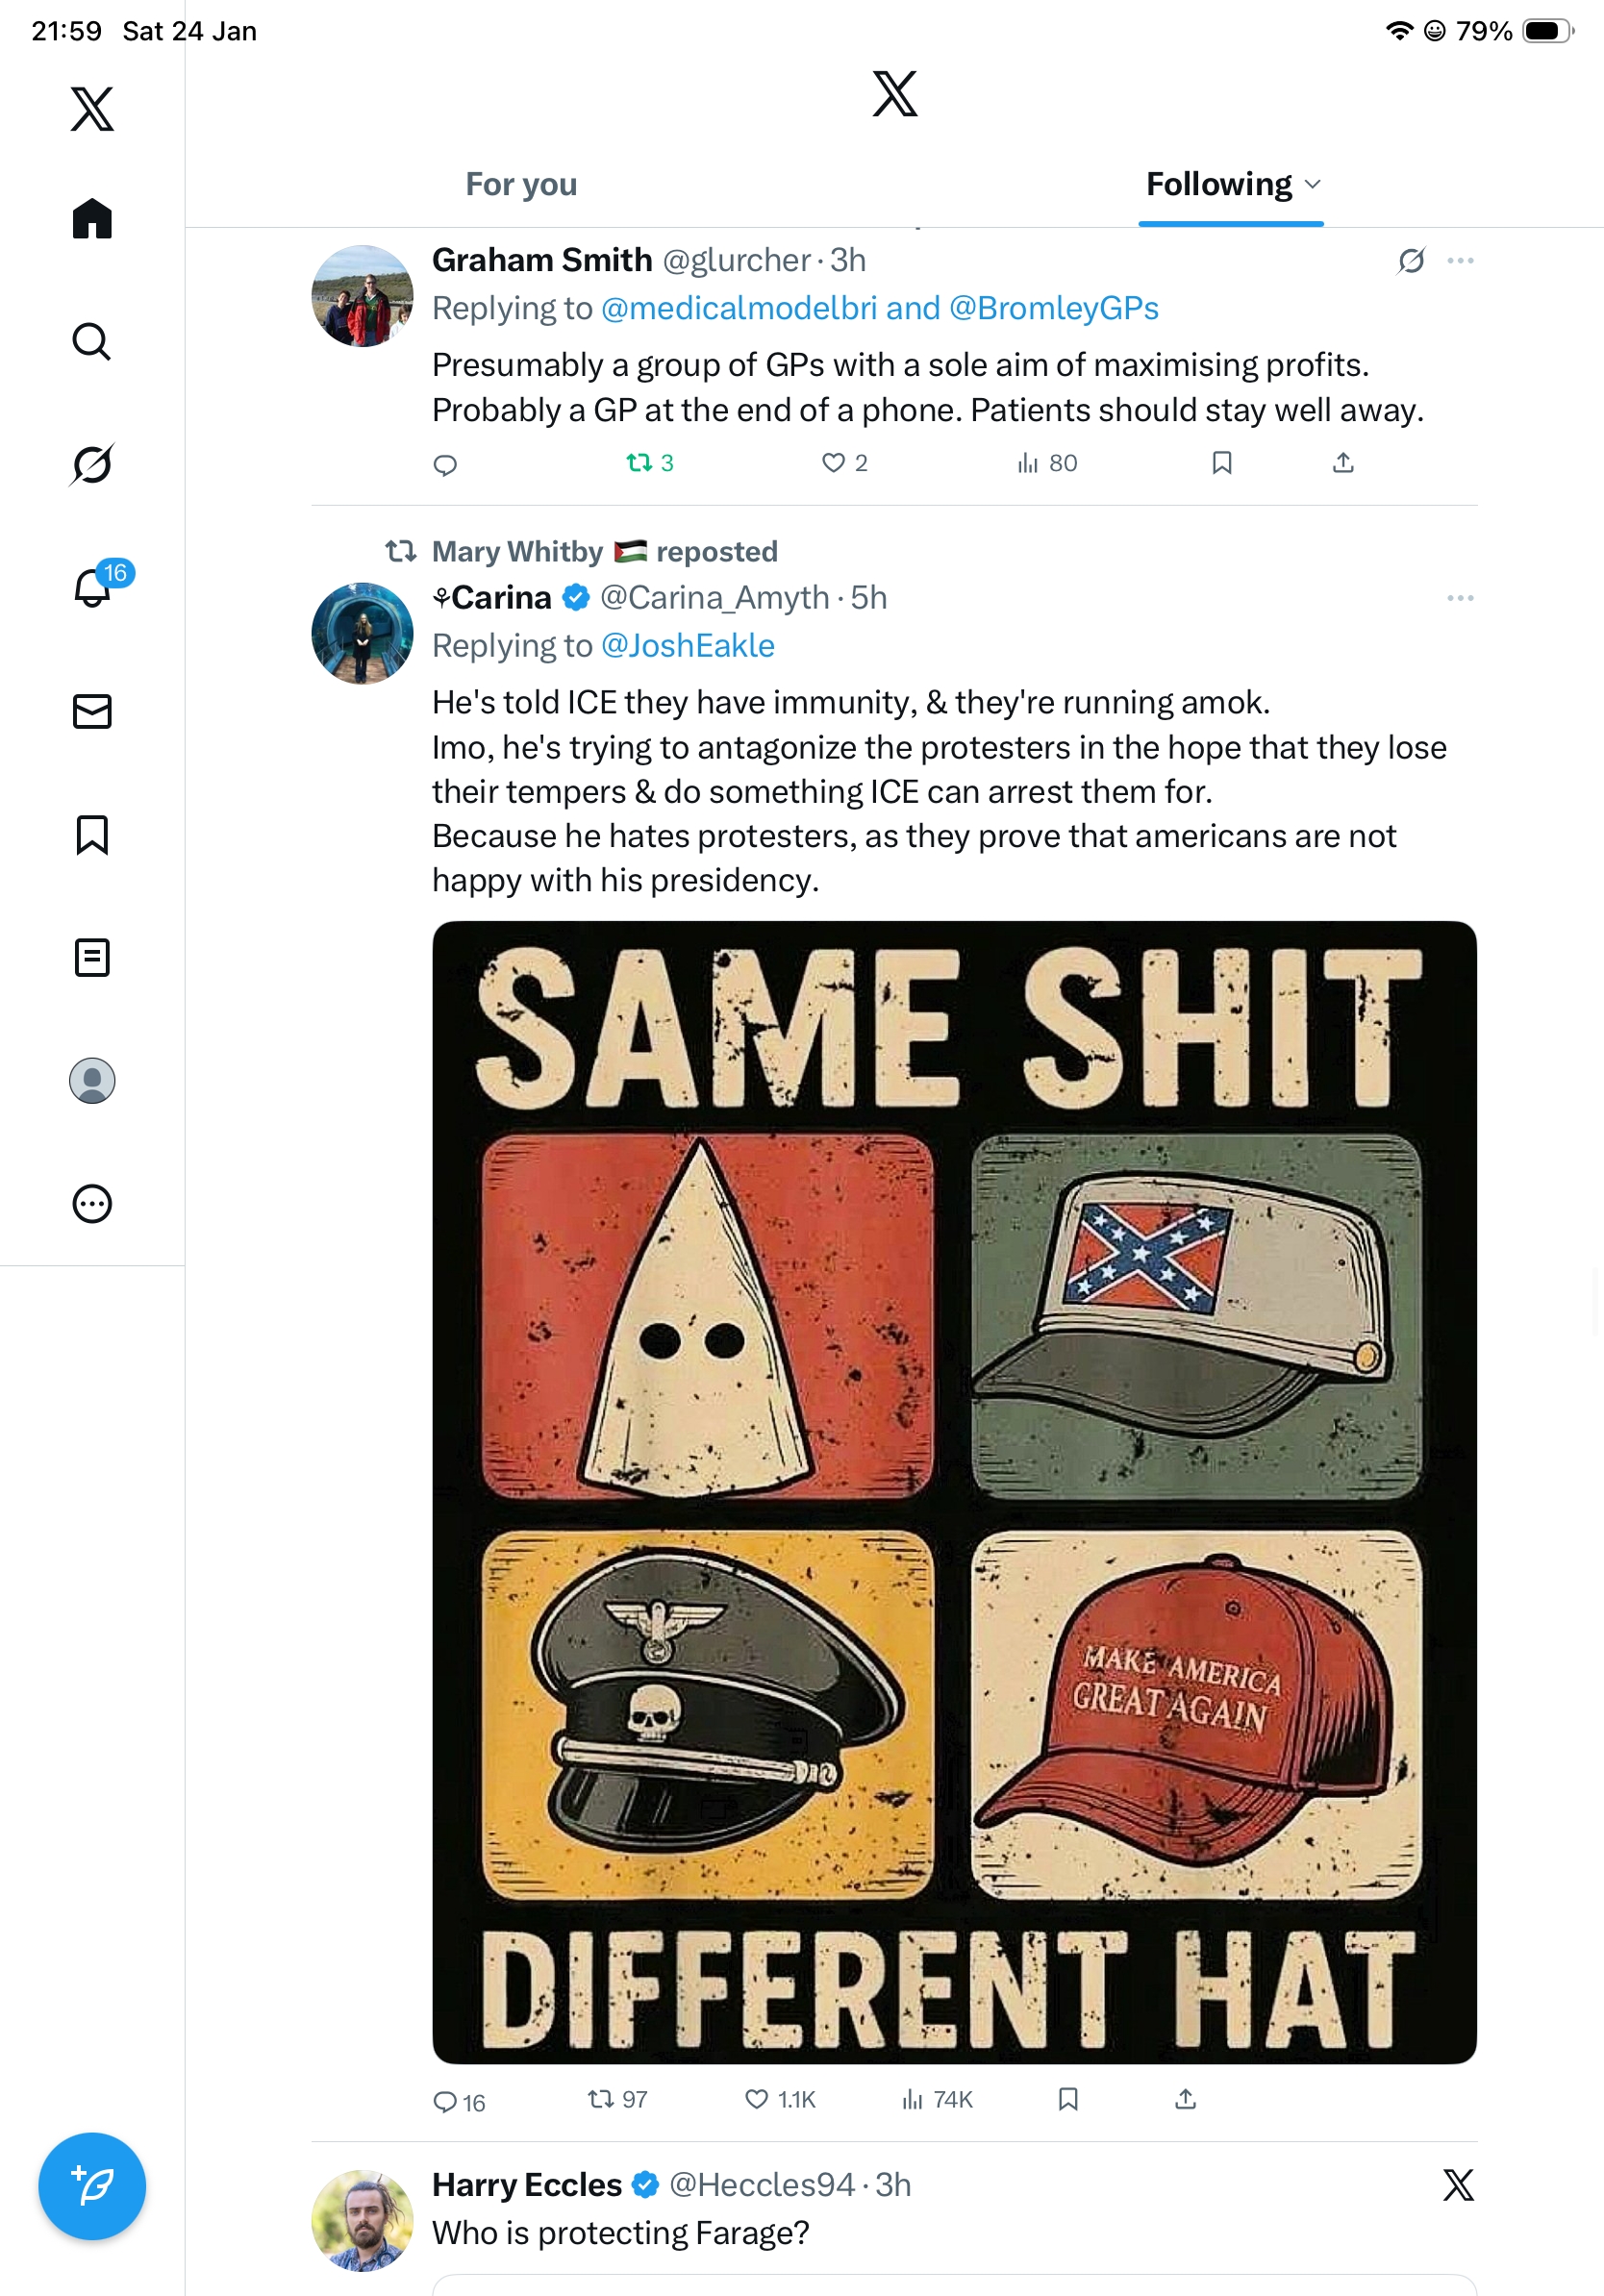Open three-dot menu on Carina's post

[1460, 598]
